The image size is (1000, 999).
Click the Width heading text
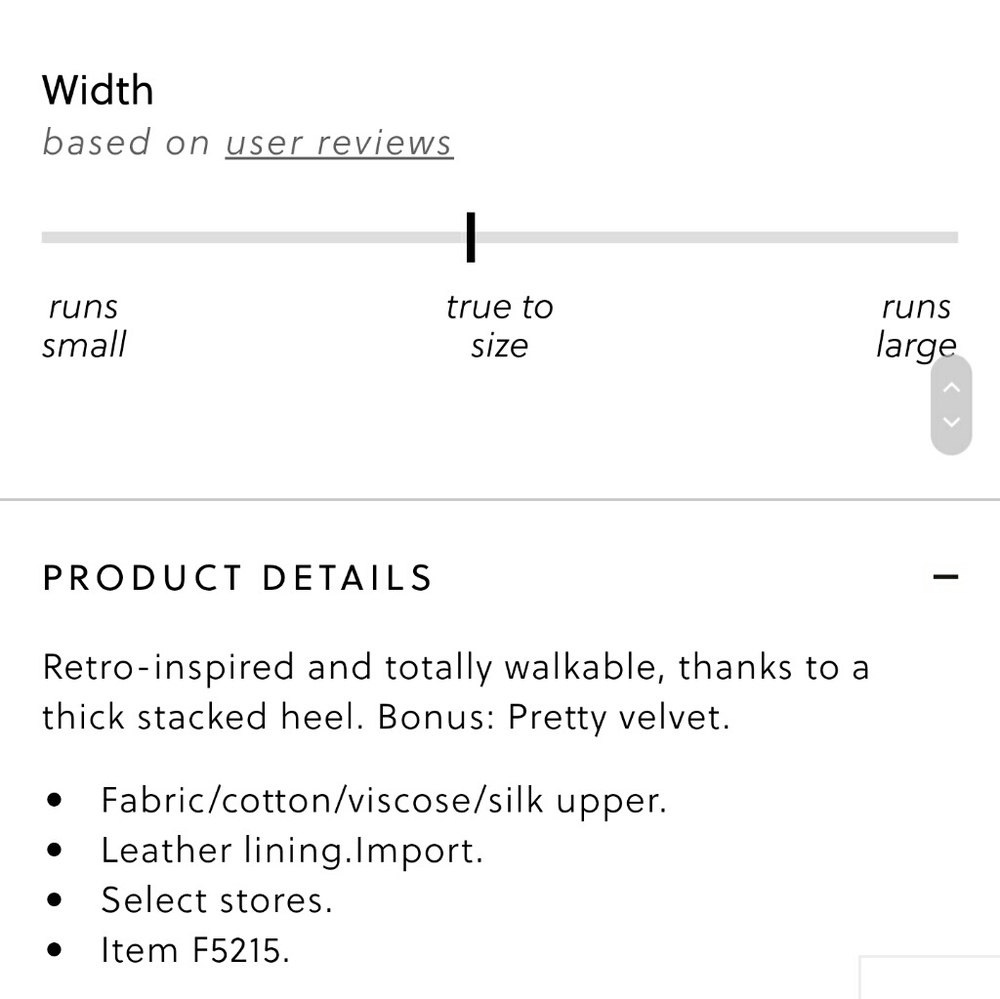98,91
